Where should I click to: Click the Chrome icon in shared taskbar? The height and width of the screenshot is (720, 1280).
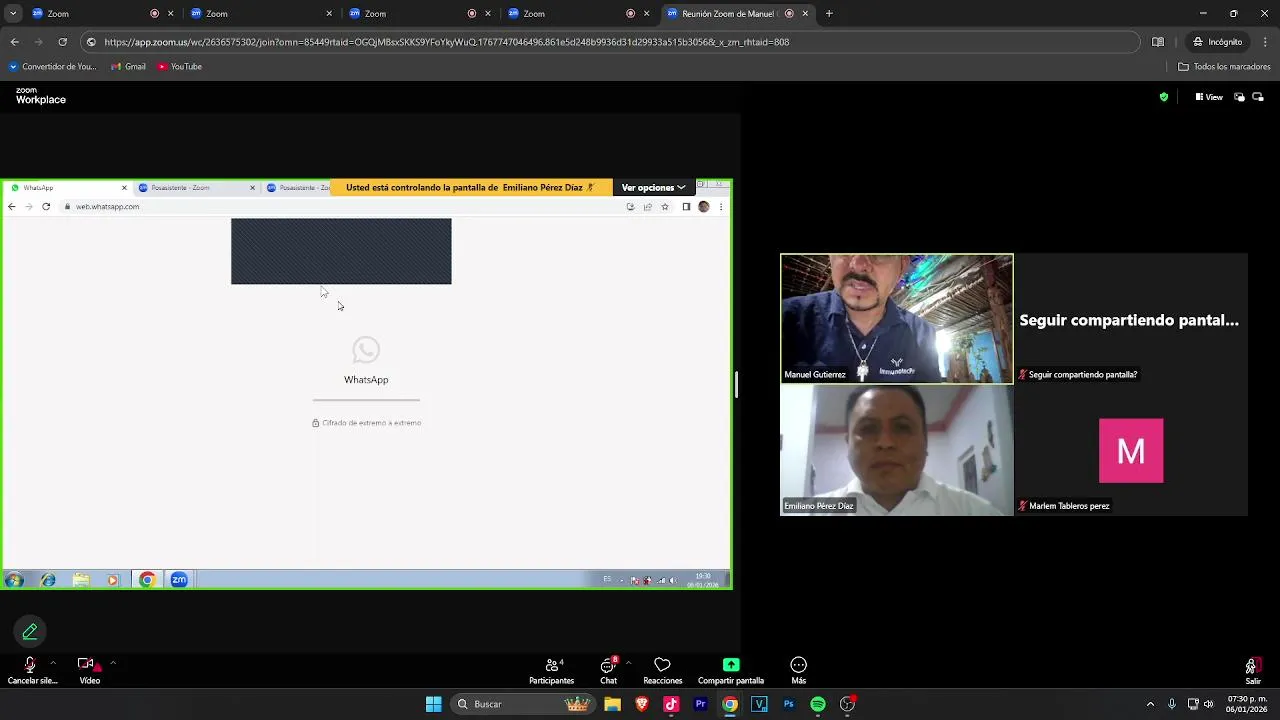point(147,580)
